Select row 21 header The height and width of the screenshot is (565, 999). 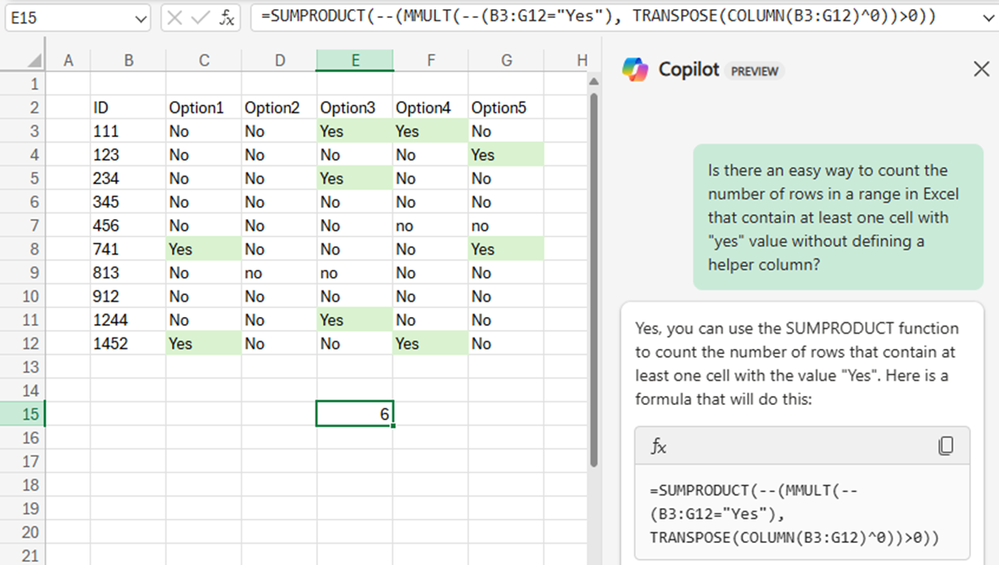click(x=22, y=555)
